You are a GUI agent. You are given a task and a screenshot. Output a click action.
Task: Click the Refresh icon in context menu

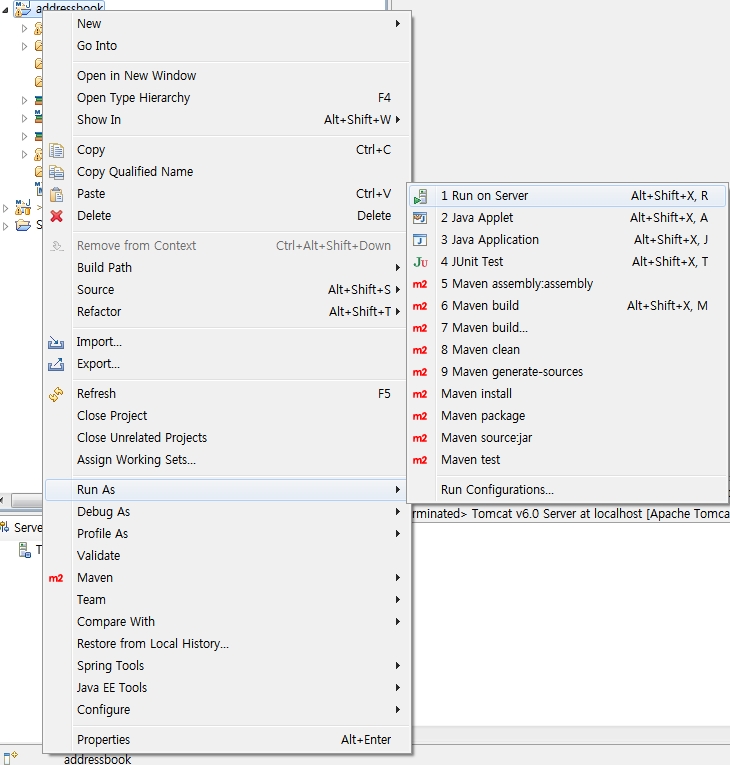click(x=57, y=394)
